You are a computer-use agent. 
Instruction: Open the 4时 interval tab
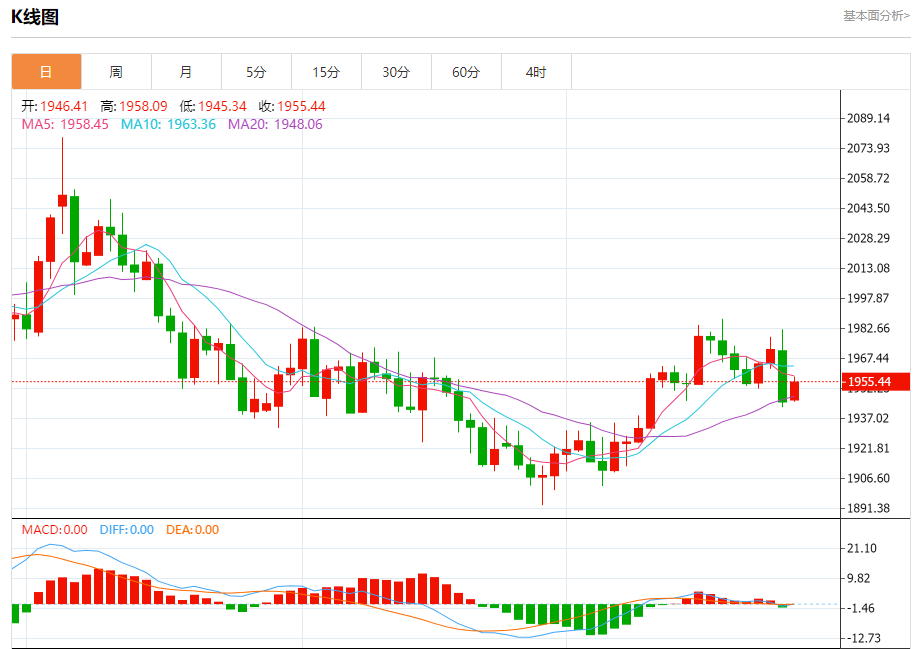click(x=537, y=72)
